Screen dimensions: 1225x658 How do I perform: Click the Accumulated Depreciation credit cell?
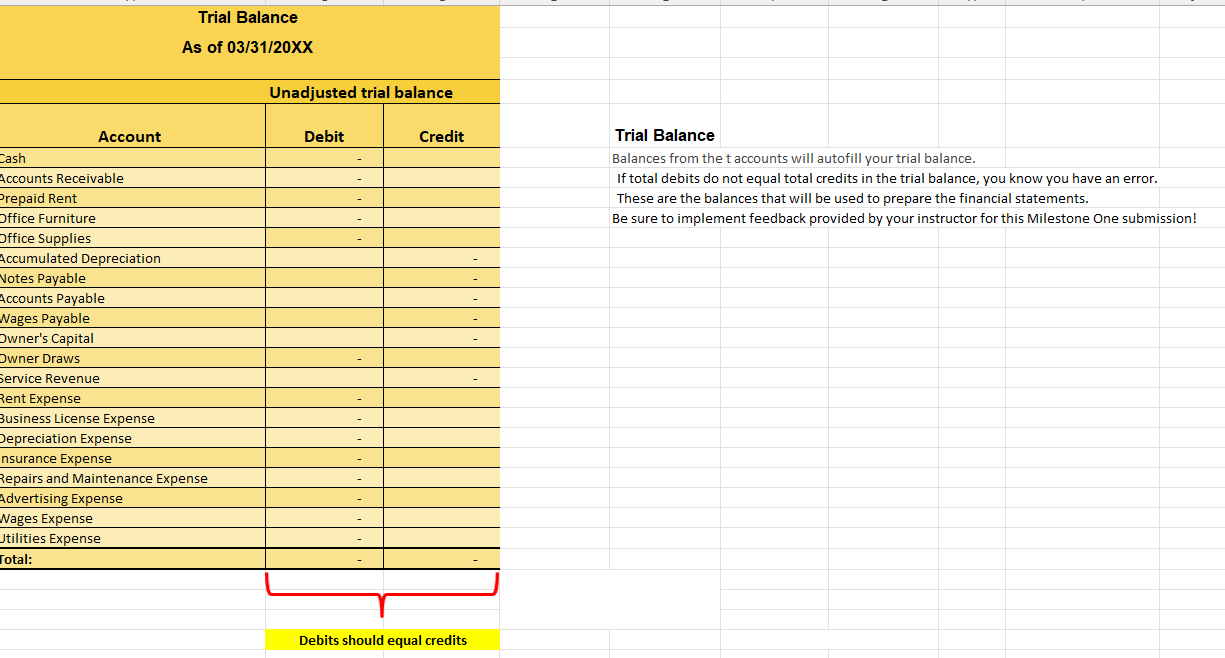tap(441, 258)
